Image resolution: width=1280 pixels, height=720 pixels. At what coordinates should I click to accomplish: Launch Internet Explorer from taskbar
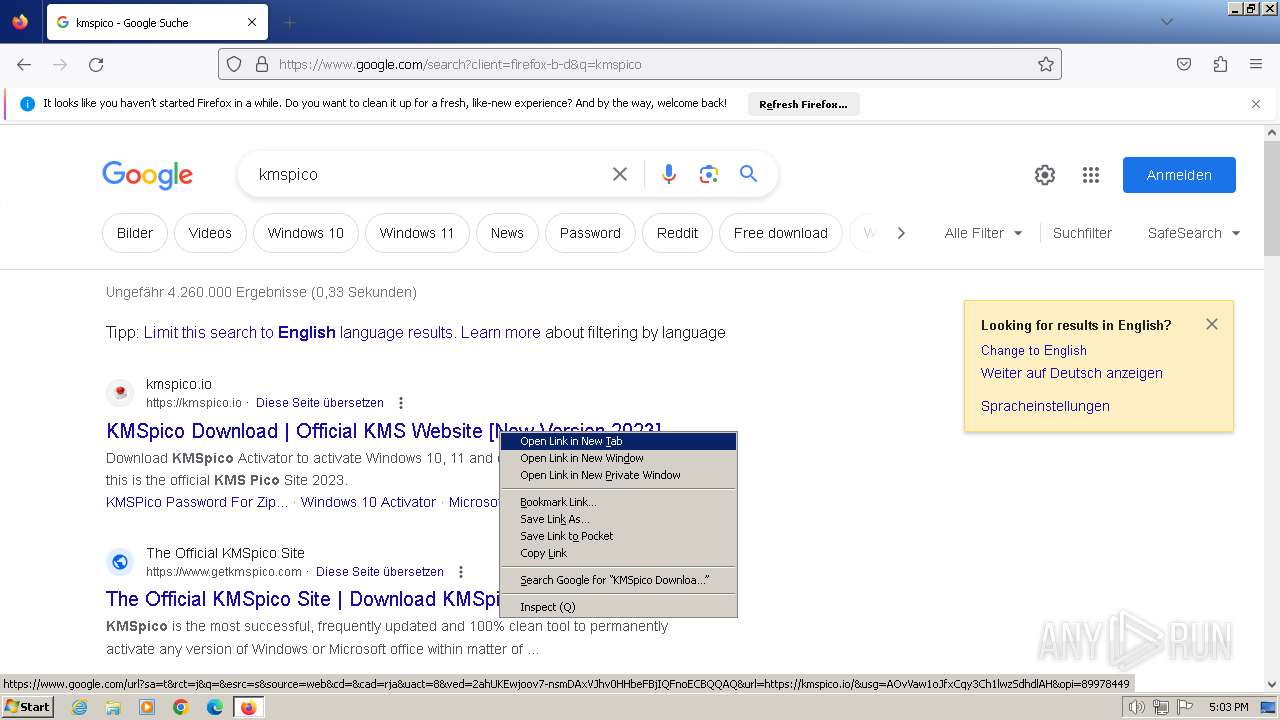point(79,707)
